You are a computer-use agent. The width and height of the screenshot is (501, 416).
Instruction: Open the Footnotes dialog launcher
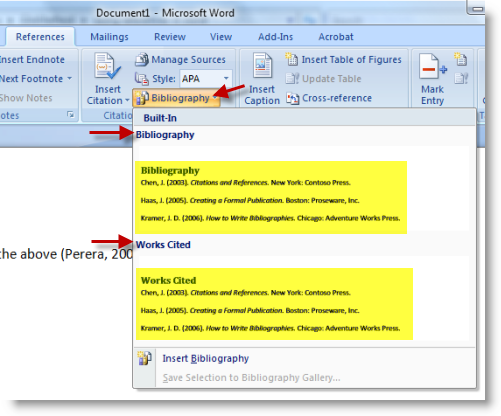[70, 115]
